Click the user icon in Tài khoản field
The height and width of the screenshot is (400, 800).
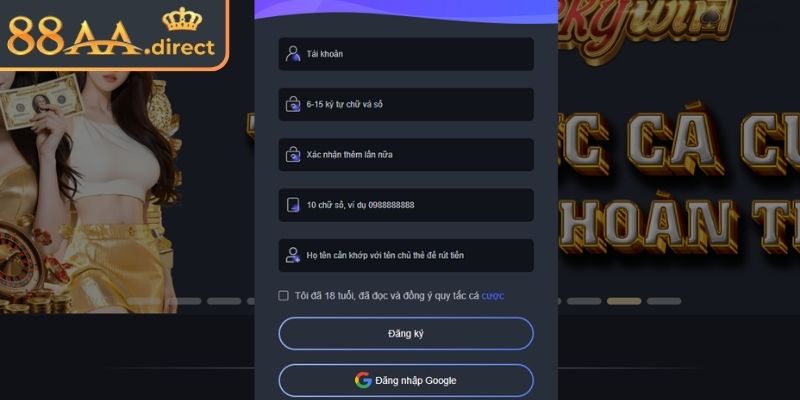point(293,54)
